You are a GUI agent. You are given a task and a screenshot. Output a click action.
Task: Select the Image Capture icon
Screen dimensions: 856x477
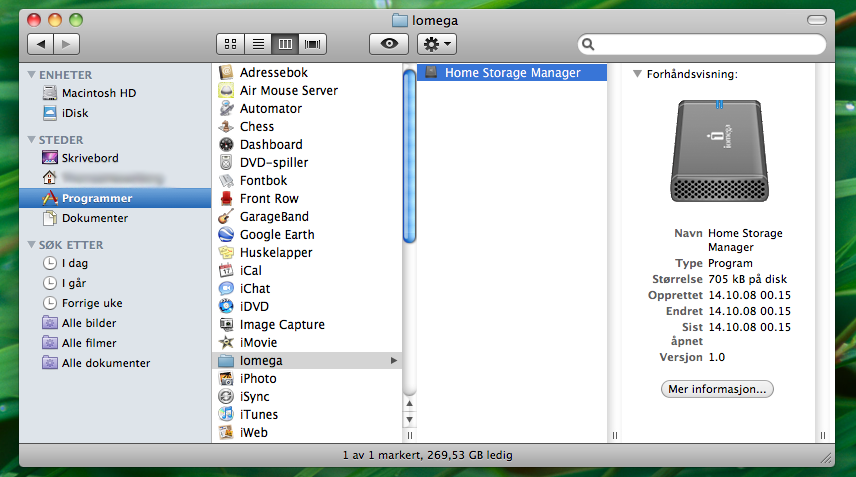(226, 324)
